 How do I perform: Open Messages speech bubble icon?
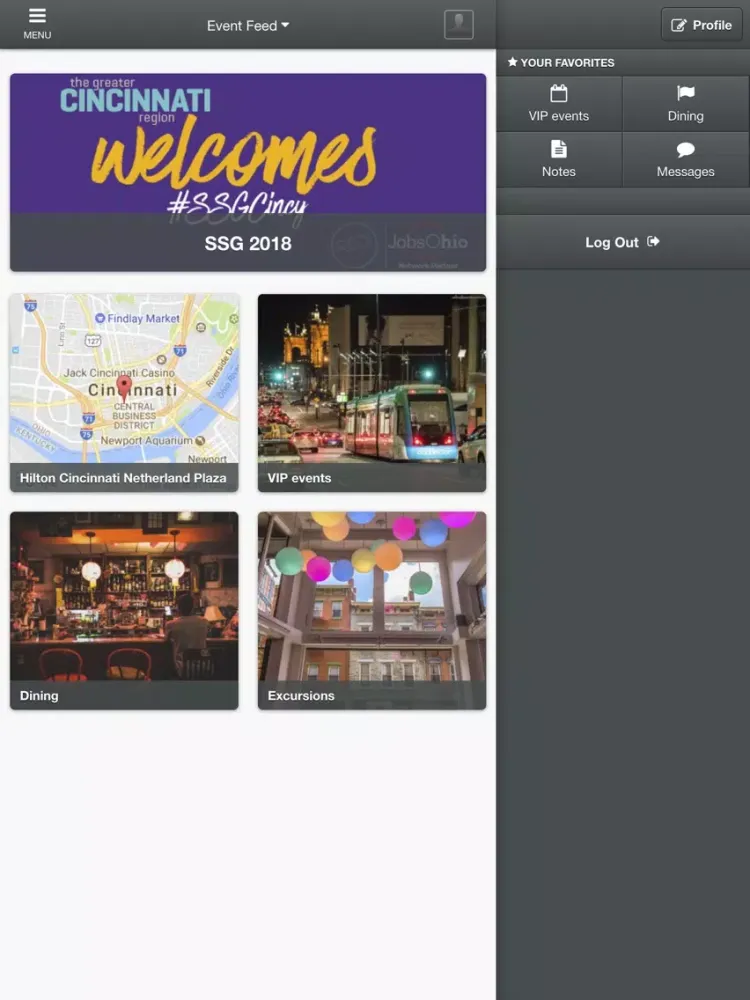pyautogui.click(x=686, y=159)
